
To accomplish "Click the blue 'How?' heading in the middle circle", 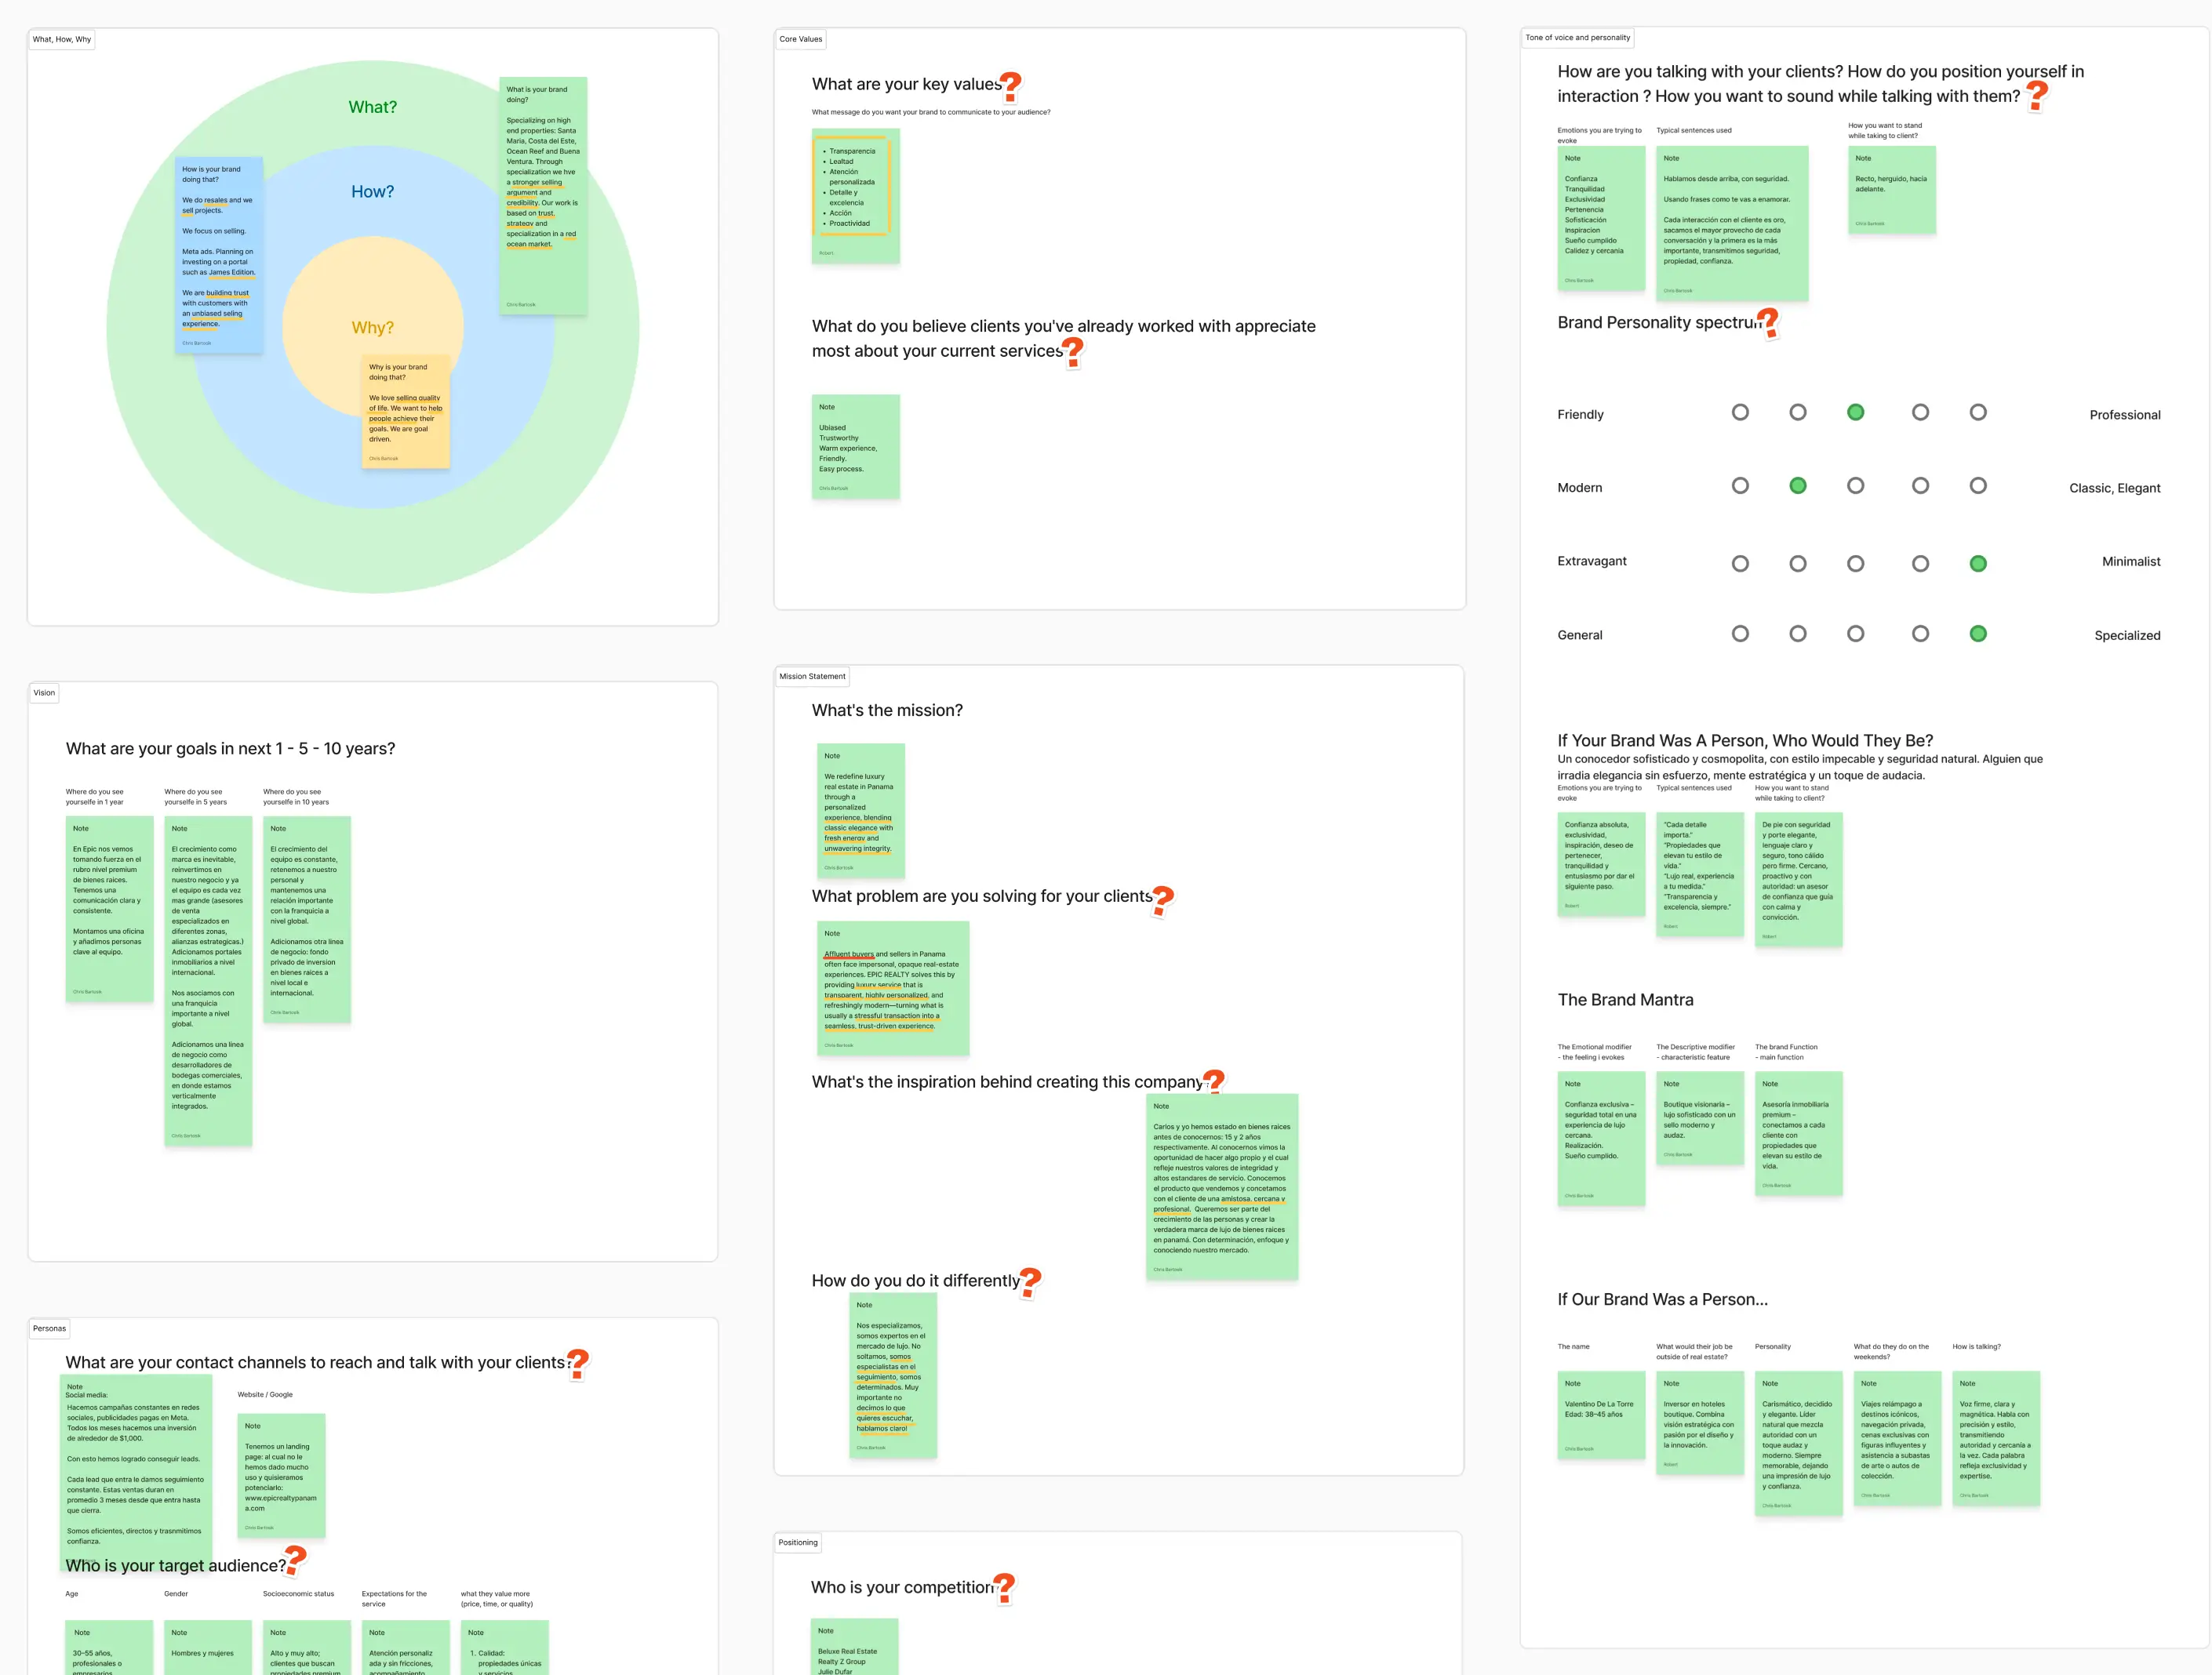I will [373, 192].
